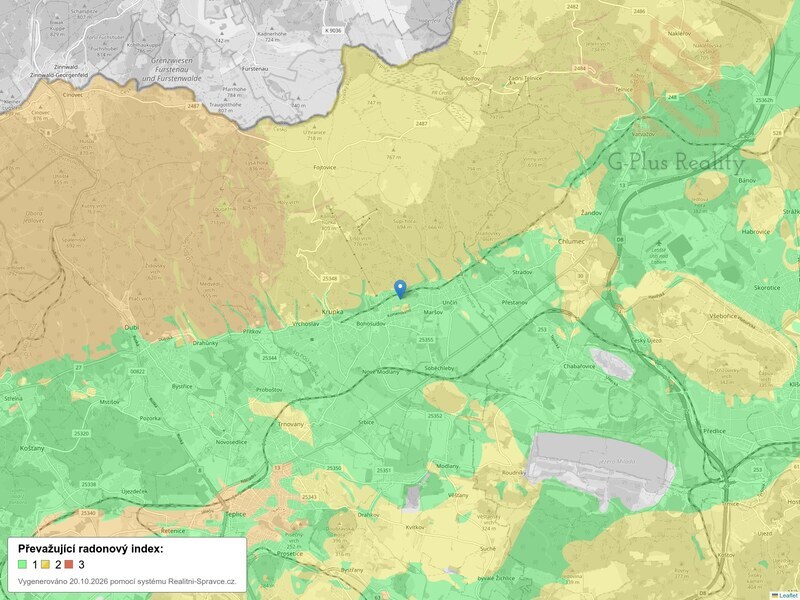Click the Unčín label near the marker

449,303
